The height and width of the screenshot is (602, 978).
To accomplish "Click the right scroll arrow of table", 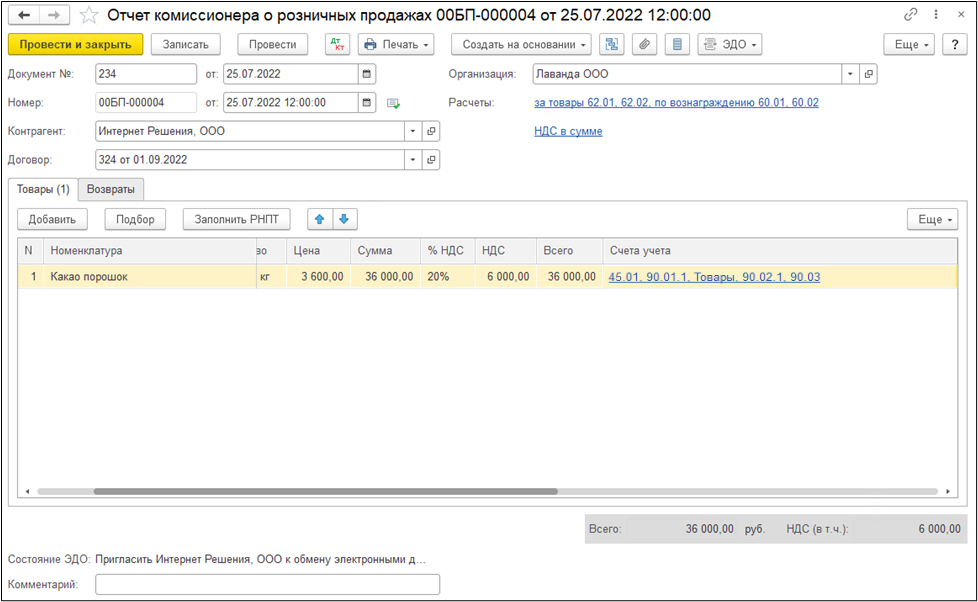I will point(947,492).
